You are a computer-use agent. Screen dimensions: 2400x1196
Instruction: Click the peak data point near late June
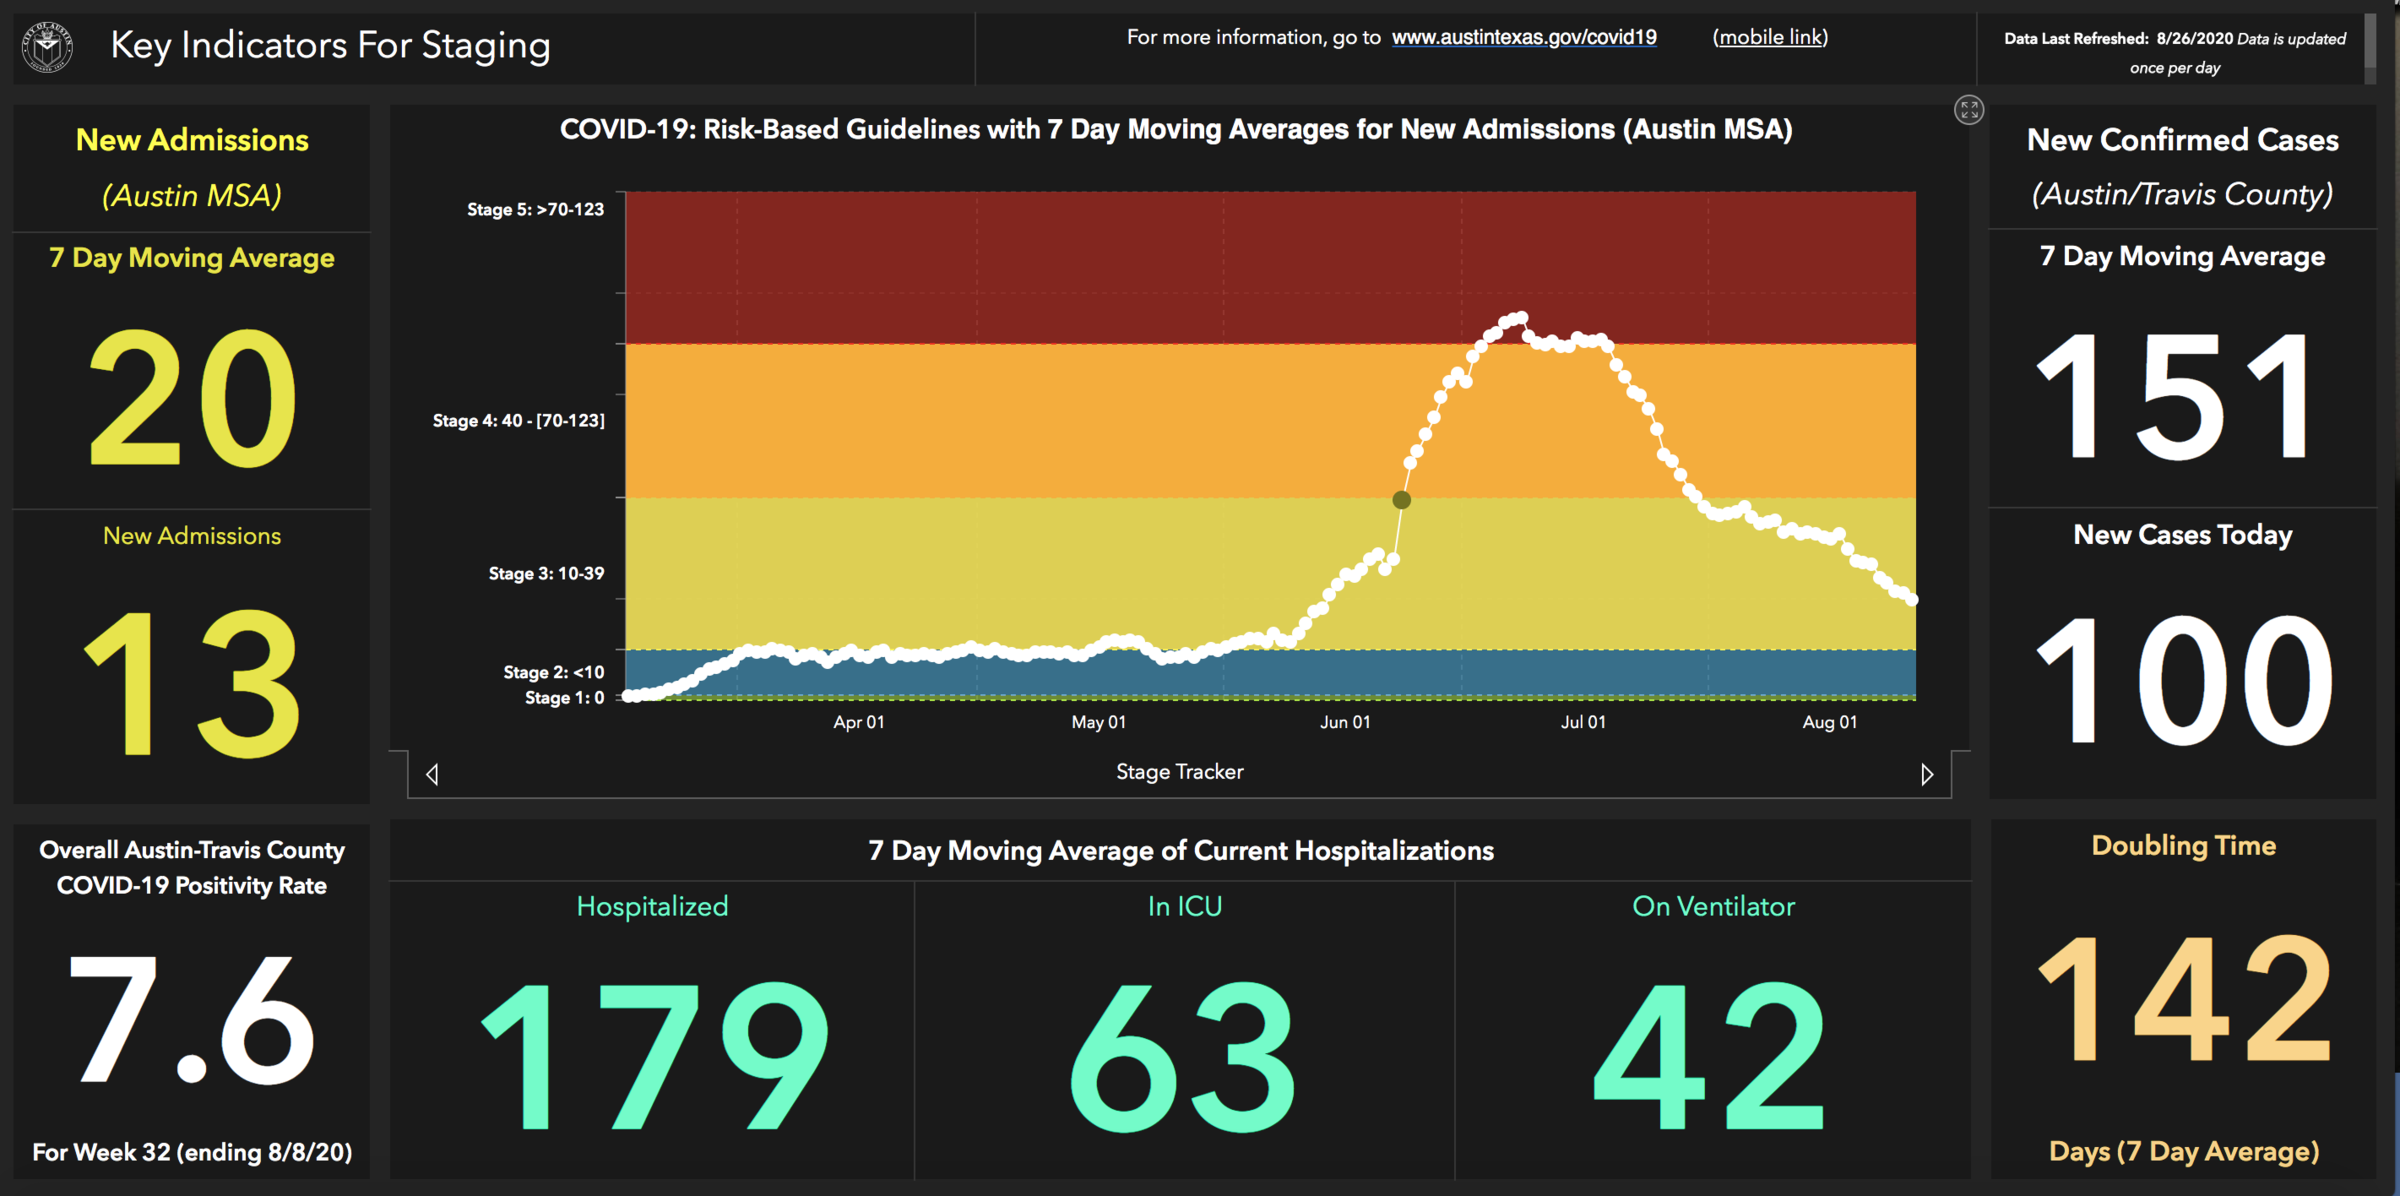point(1521,318)
